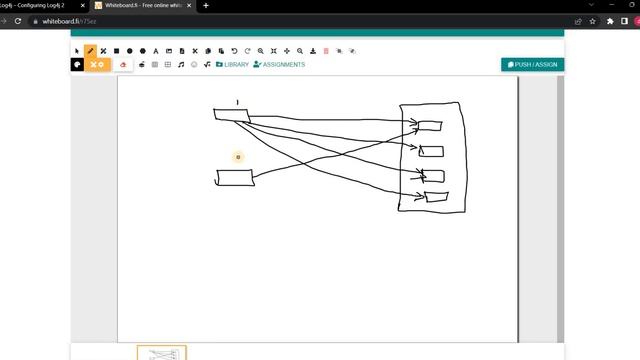The width and height of the screenshot is (640, 360).
Task: Bookmark this page with the star icon
Action: click(593, 21)
